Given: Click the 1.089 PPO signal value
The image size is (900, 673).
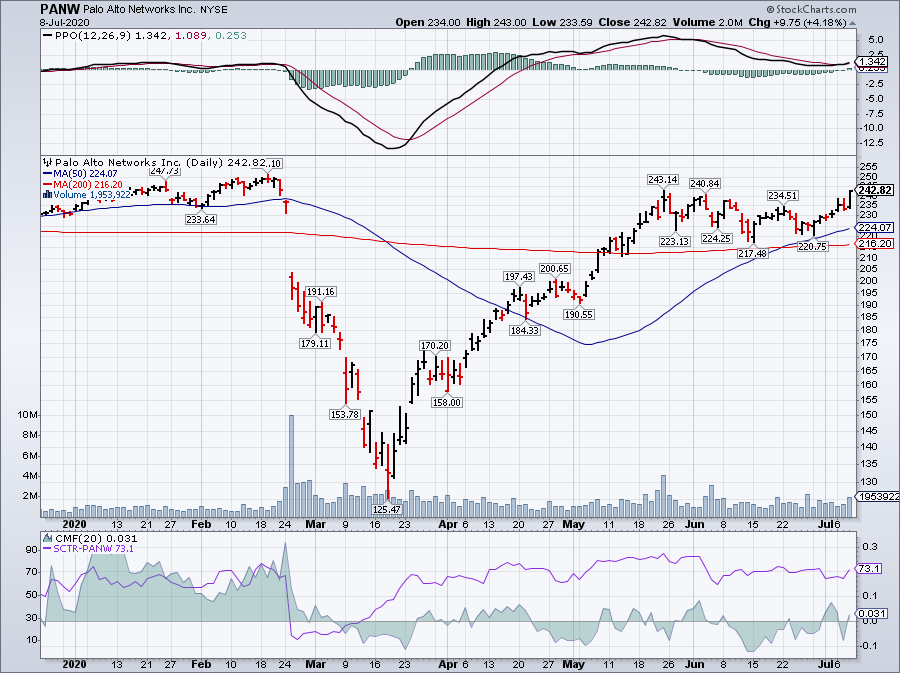Looking at the screenshot, I should pyautogui.click(x=190, y=36).
